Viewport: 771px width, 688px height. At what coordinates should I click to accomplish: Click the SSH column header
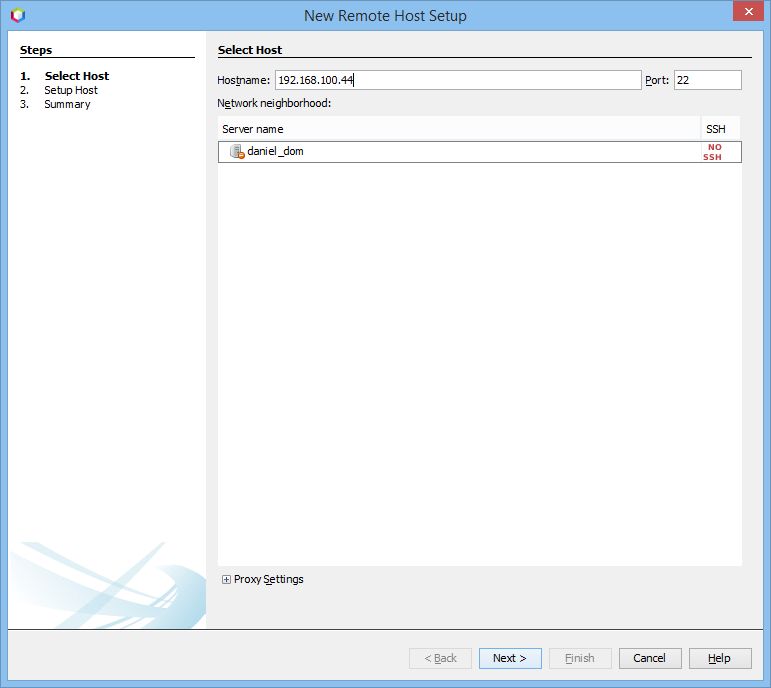[x=715, y=129]
